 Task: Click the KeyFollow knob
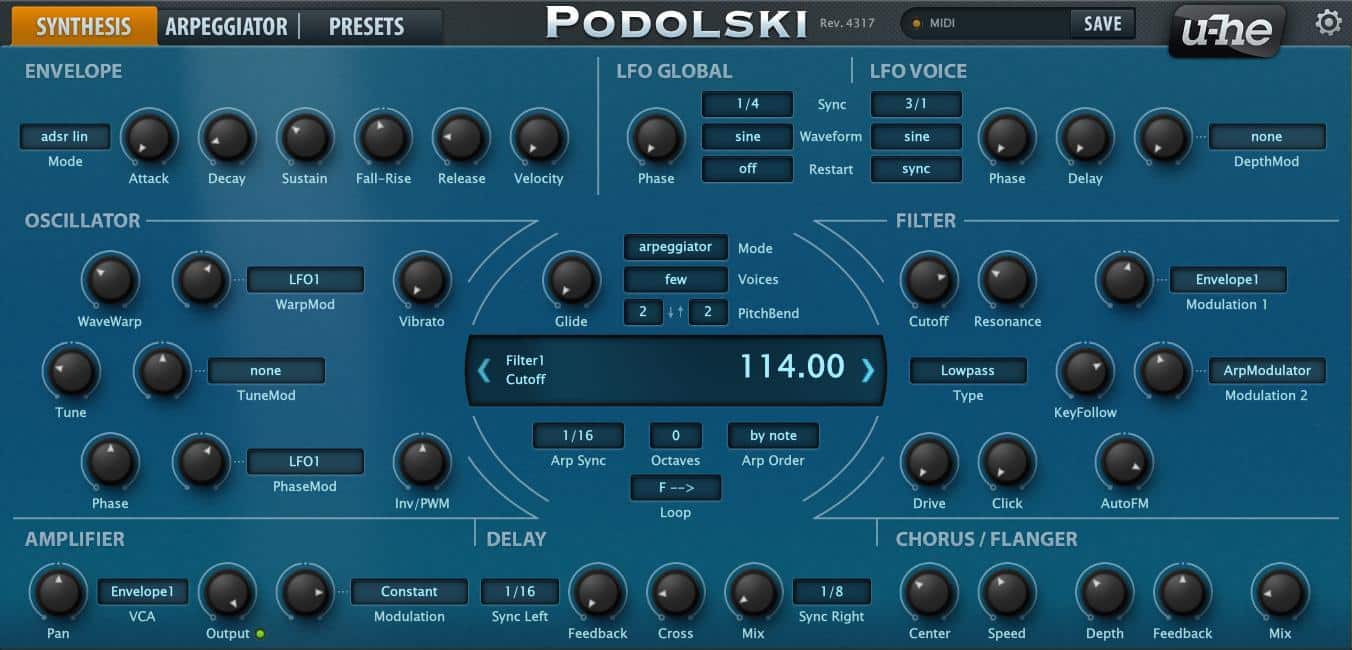[1085, 371]
